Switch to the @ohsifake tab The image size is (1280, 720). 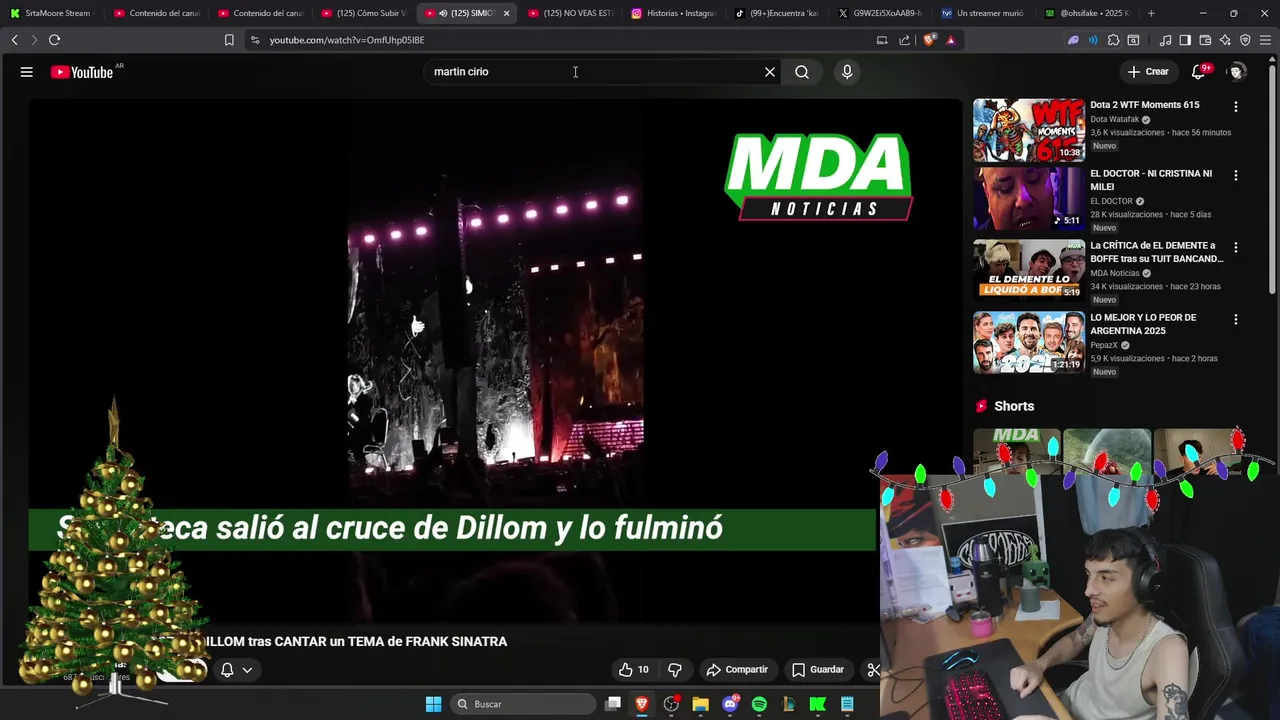pyautogui.click(x=1087, y=13)
